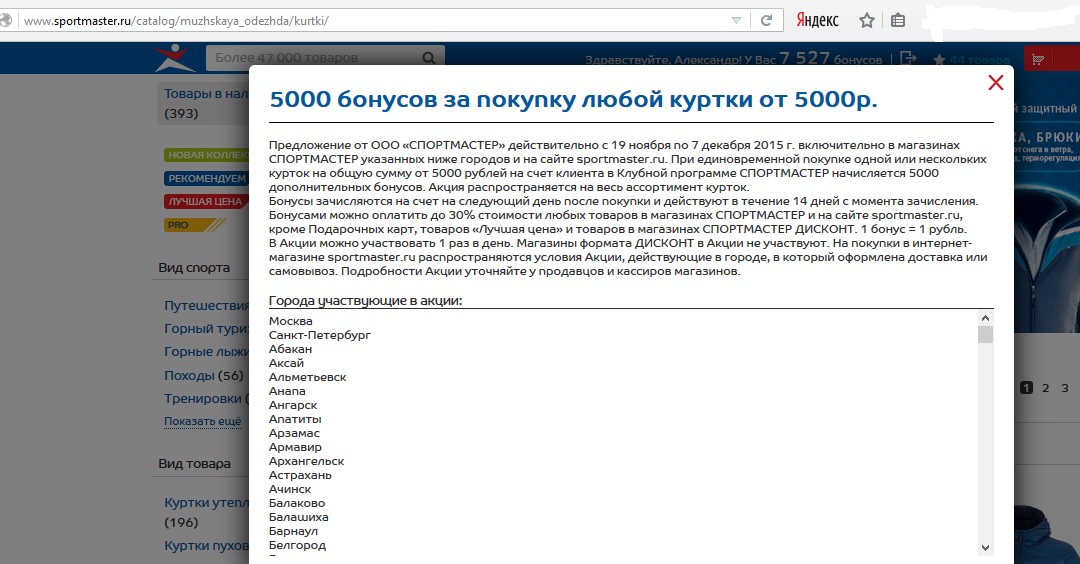The height and width of the screenshot is (564, 1080).
Task: Select the ЛУЧШАЯ ЦЕНА filter tag
Action: point(206,202)
